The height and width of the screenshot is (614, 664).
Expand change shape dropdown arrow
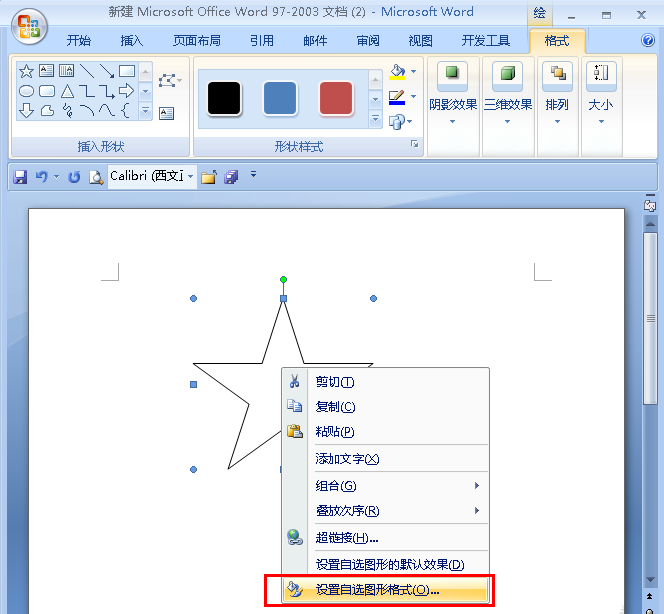pyautogui.click(x=409, y=122)
